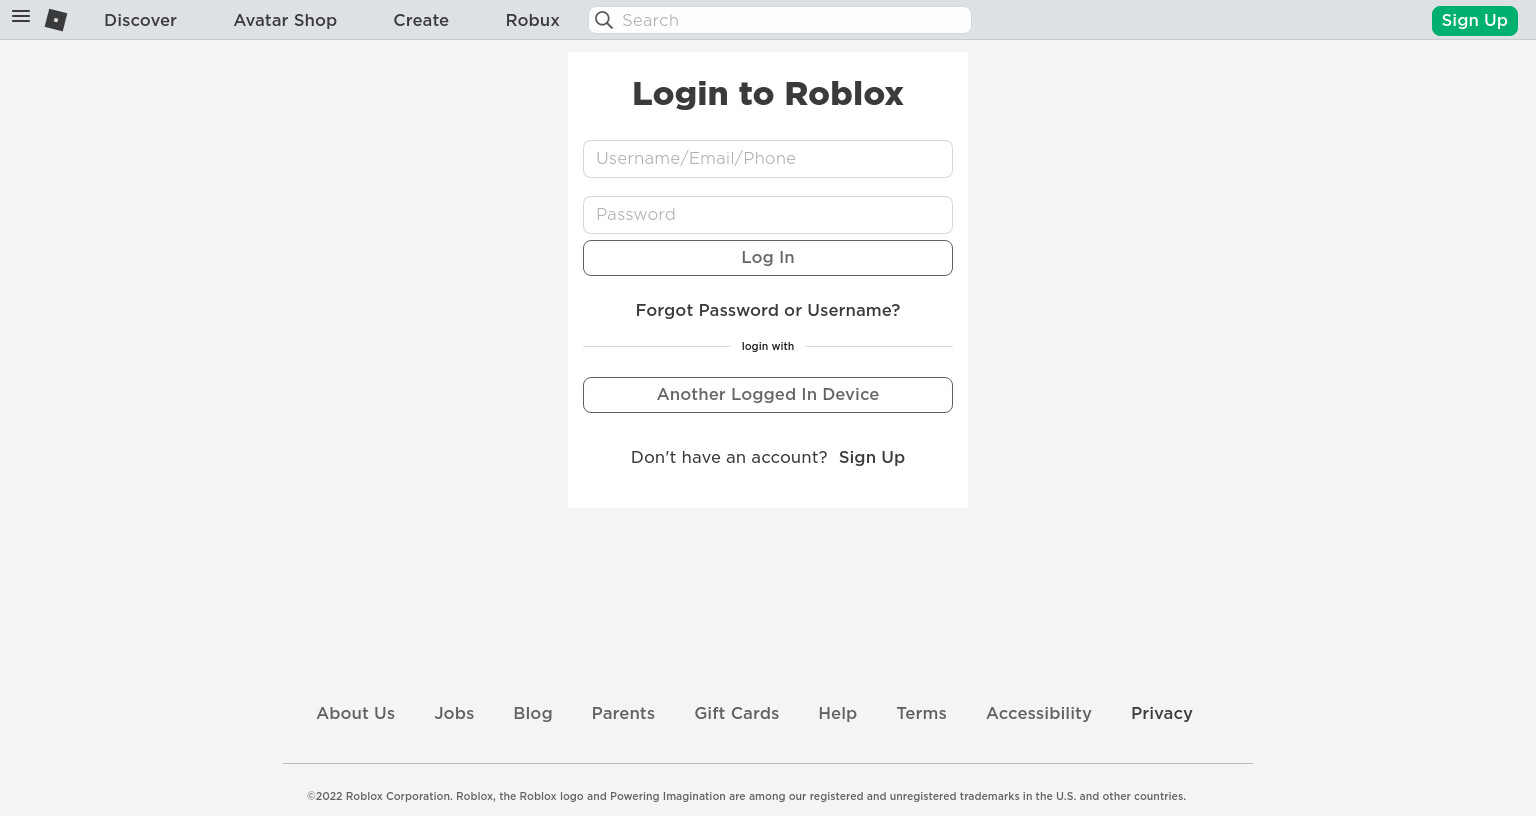Open Accessibility footer link
1536x816 pixels.
1039,713
